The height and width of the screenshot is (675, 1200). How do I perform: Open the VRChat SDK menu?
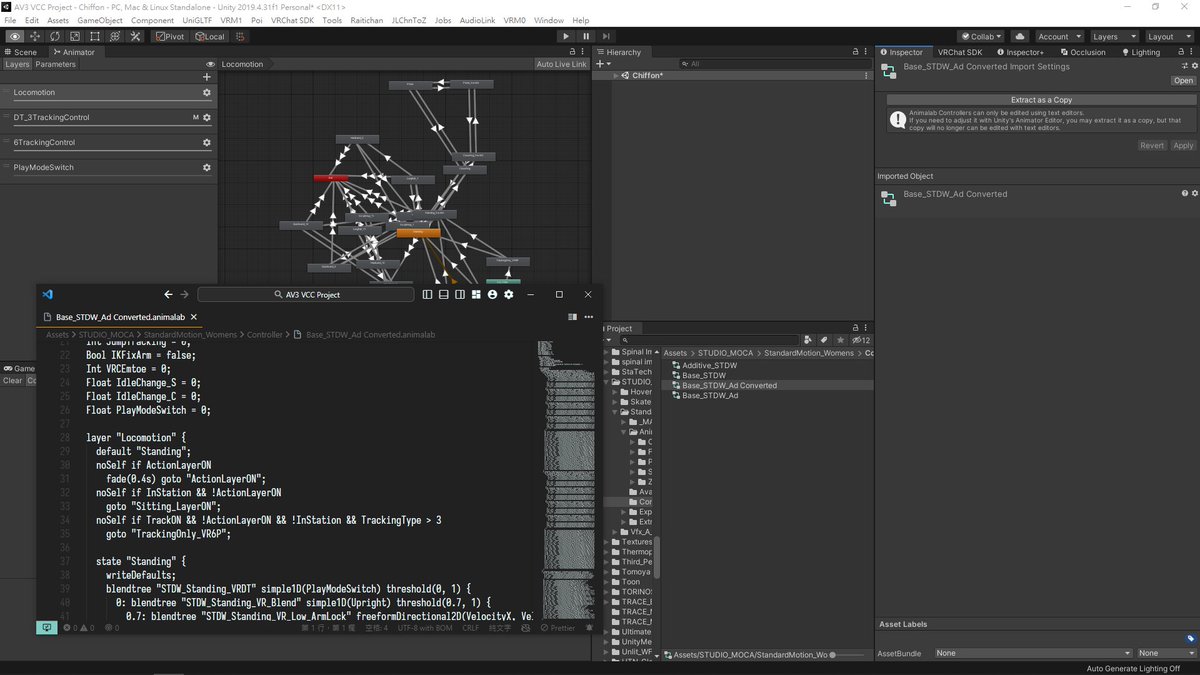click(x=292, y=20)
